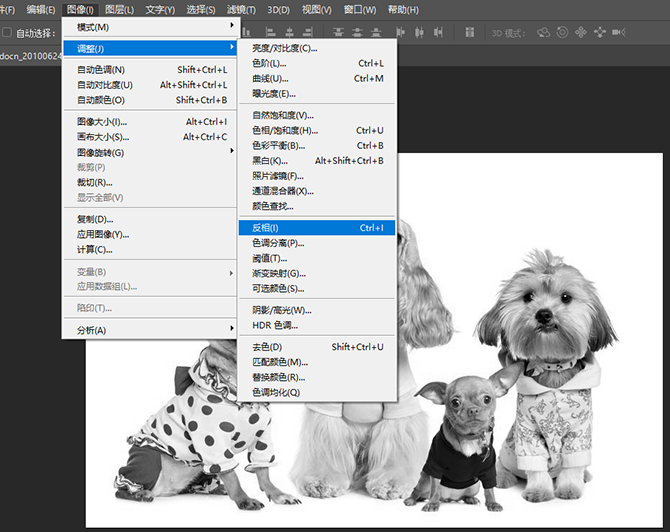Choose 自然饱和度(V) vibrance
670x532 pixels.
pyautogui.click(x=317, y=115)
